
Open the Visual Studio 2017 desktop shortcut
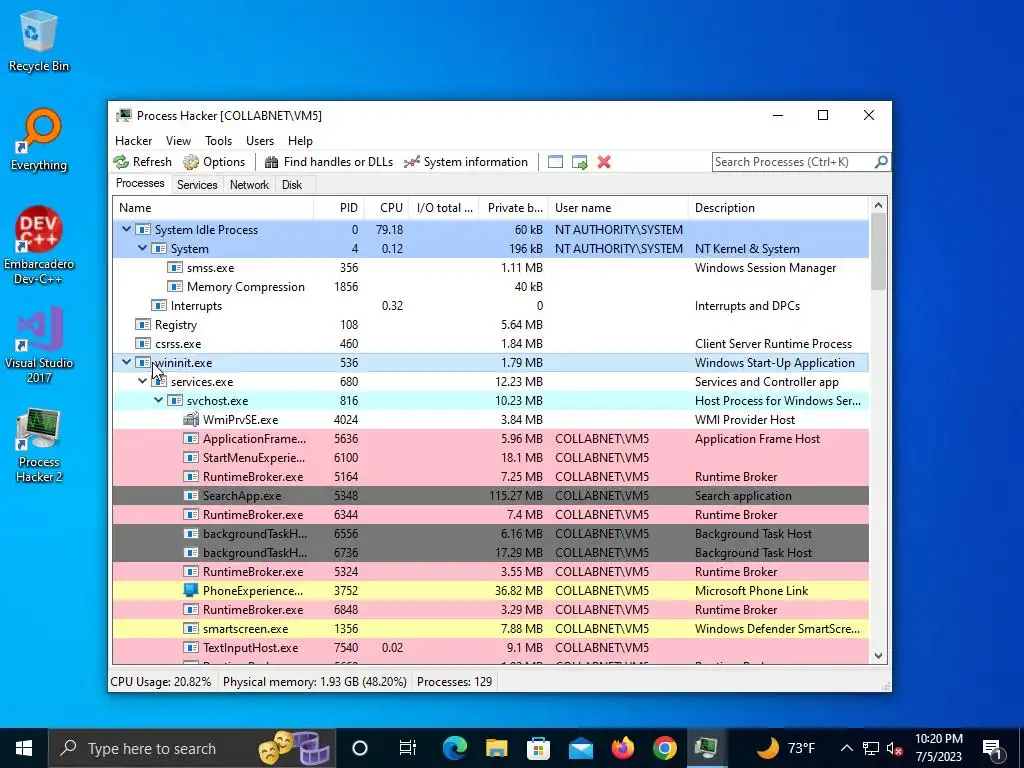coord(39,345)
